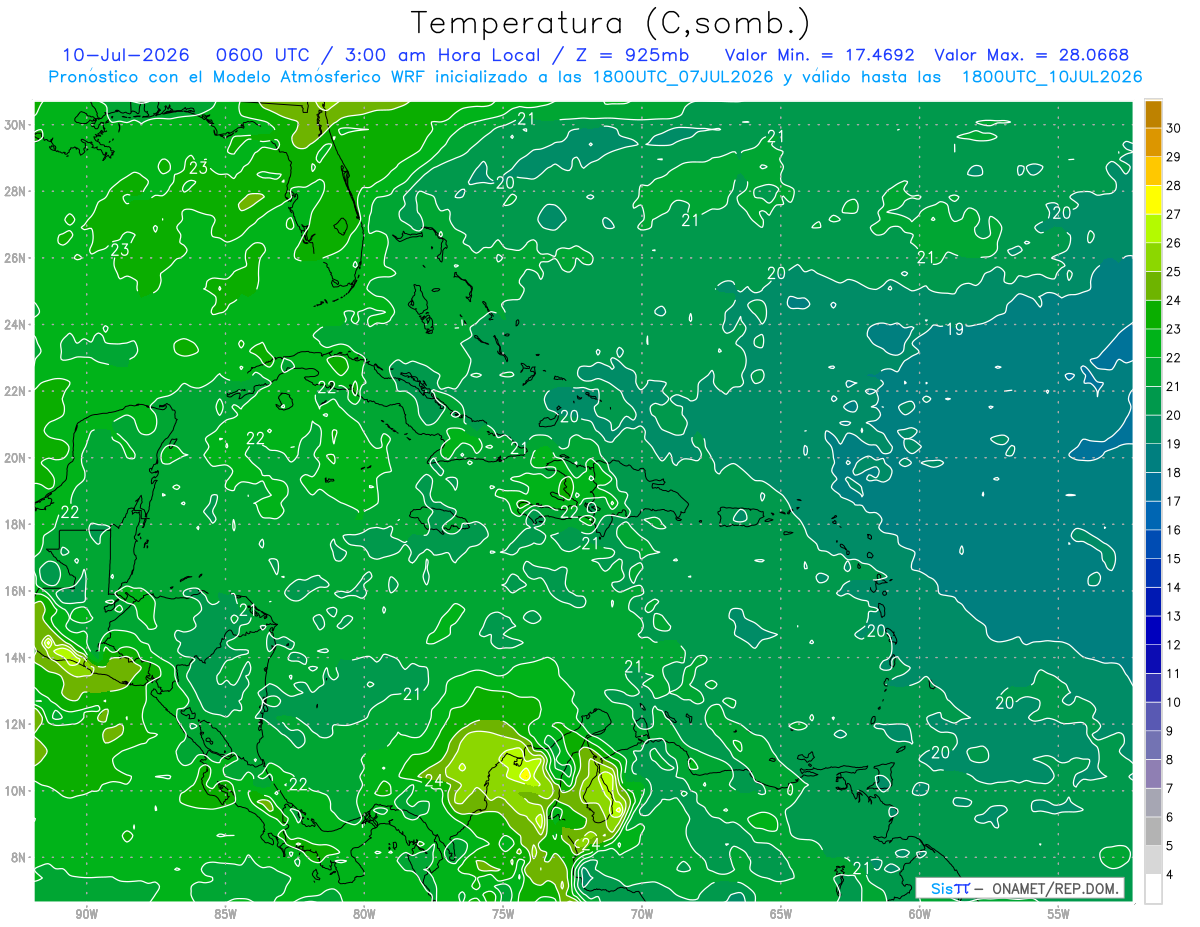1200x927 pixels.
Task: Click the '28N' latitude axis label
Action: point(16,191)
